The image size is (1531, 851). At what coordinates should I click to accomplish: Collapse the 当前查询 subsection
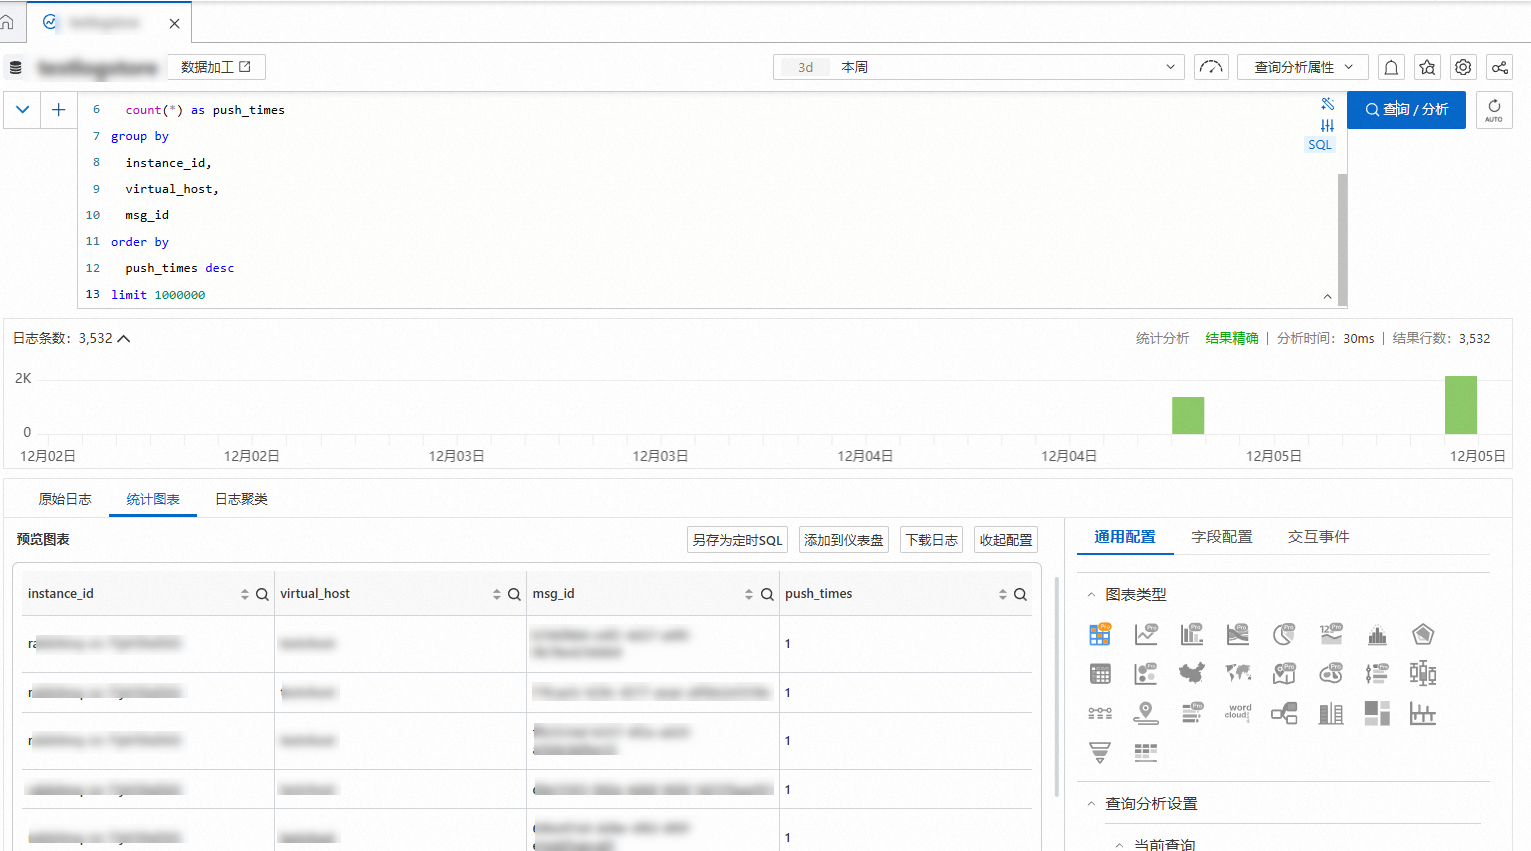coord(1120,845)
